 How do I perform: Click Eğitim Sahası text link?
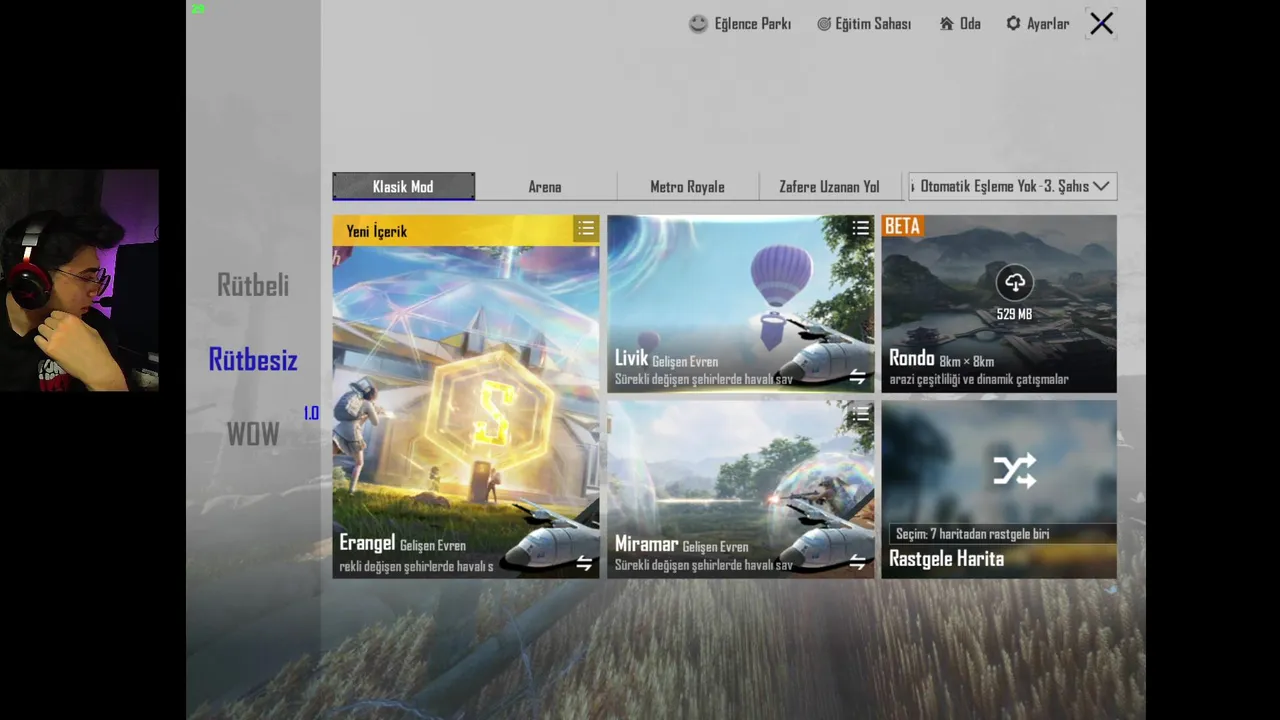[x=873, y=24]
